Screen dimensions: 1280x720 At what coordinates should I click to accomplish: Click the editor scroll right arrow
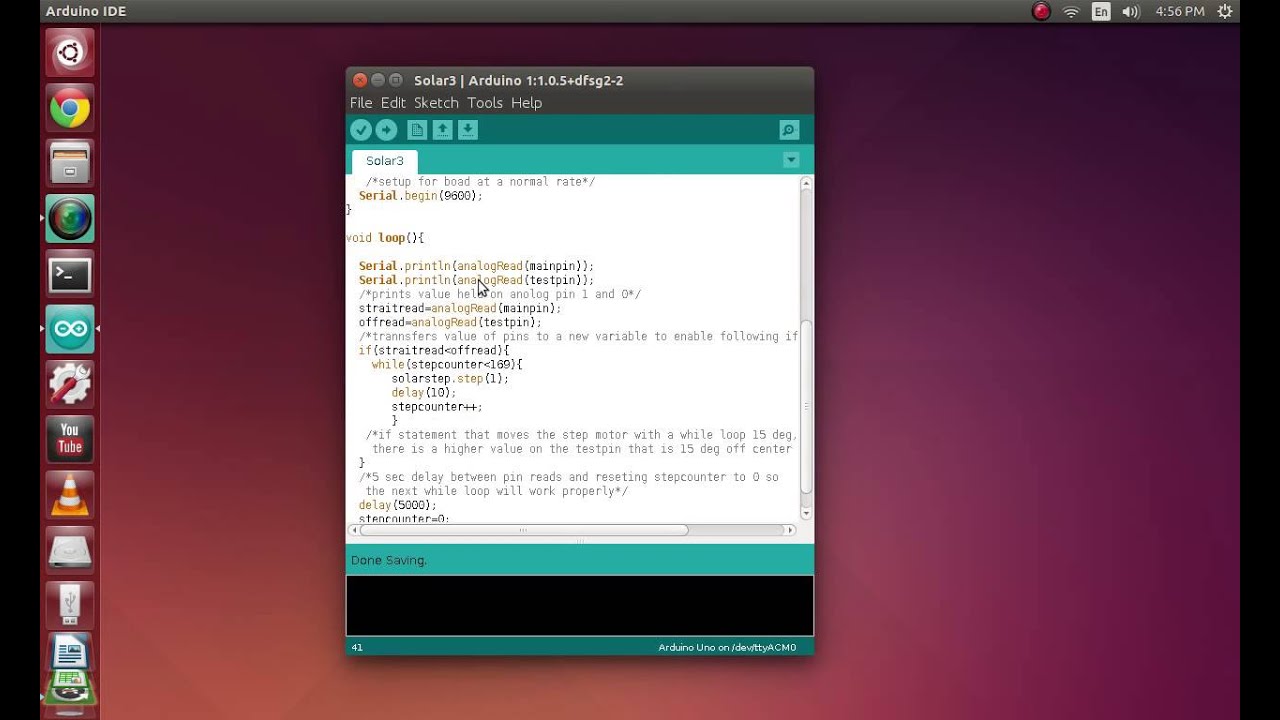[790, 530]
